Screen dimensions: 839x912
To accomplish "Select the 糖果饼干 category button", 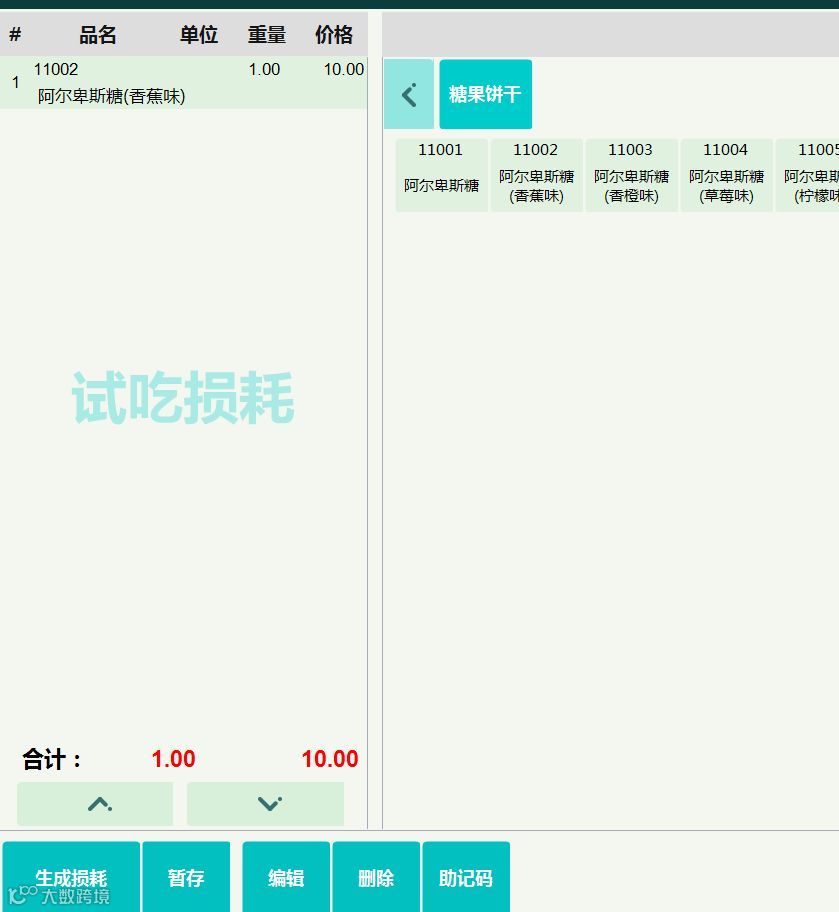I will 486,94.
